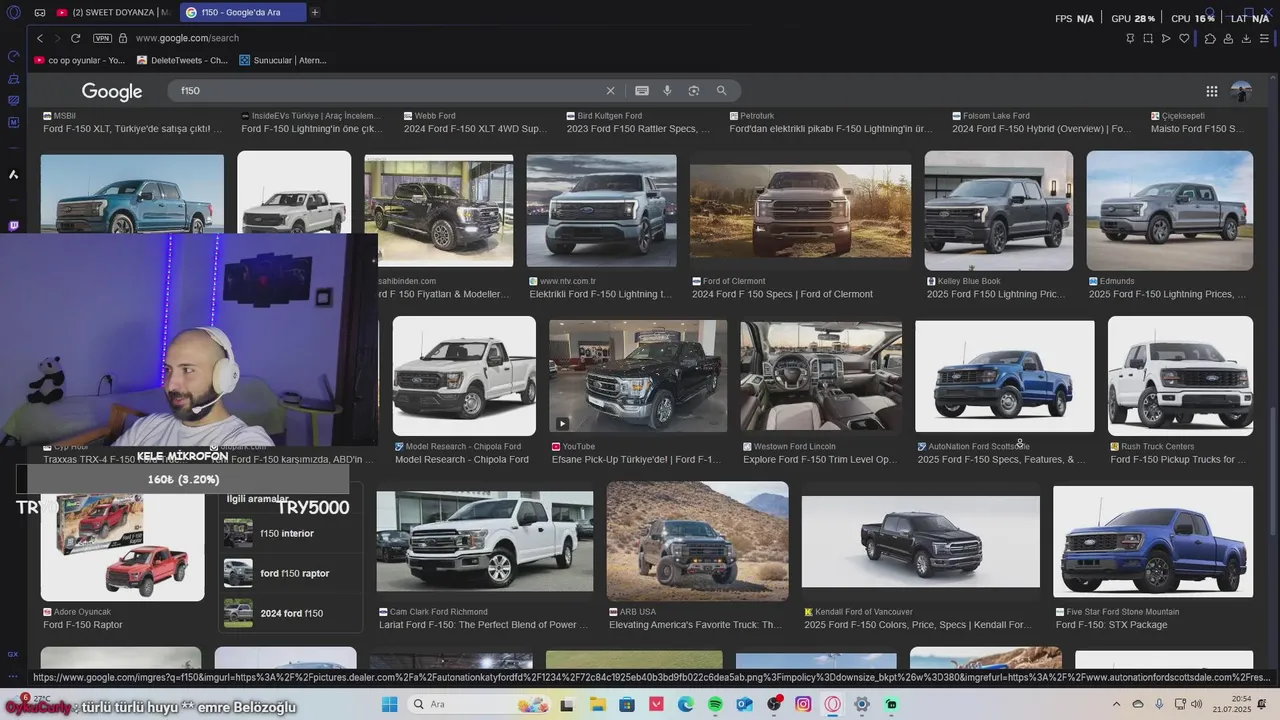The width and height of the screenshot is (1280, 720).
Task: Open GX Control speedometer in sidebar
Action: [13, 56]
